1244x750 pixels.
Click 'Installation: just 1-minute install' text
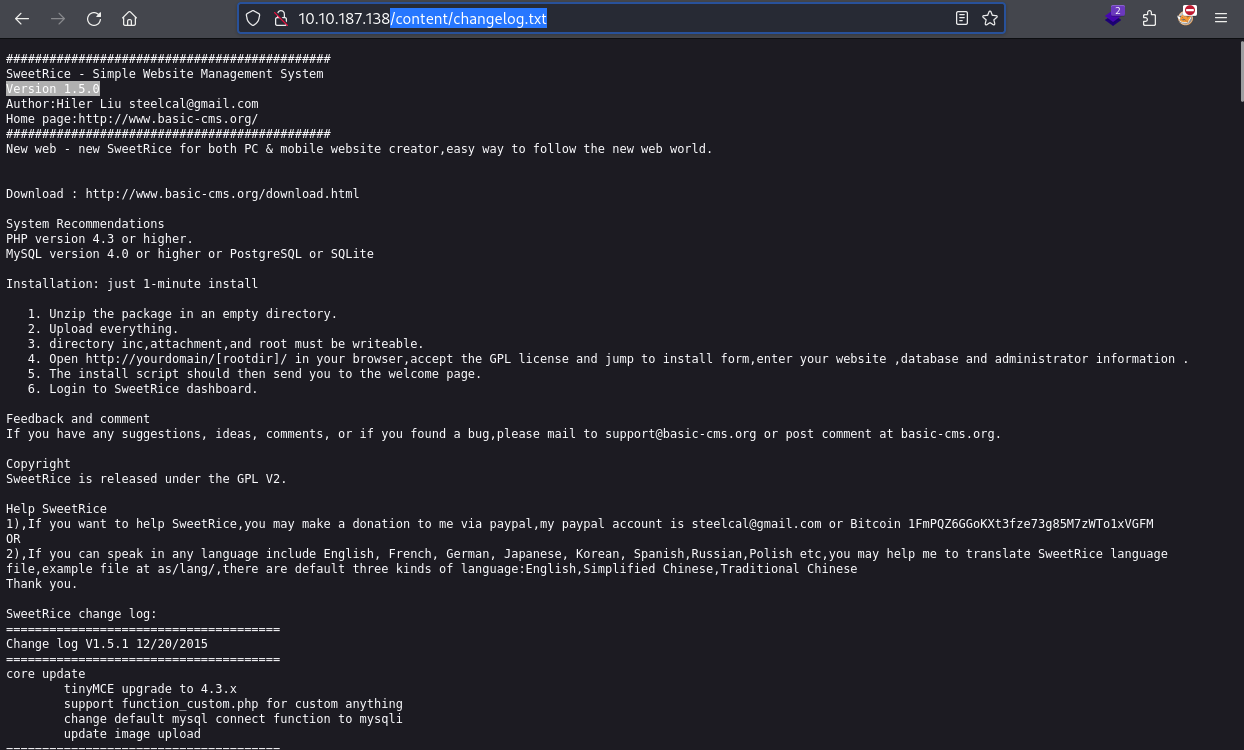pos(132,284)
